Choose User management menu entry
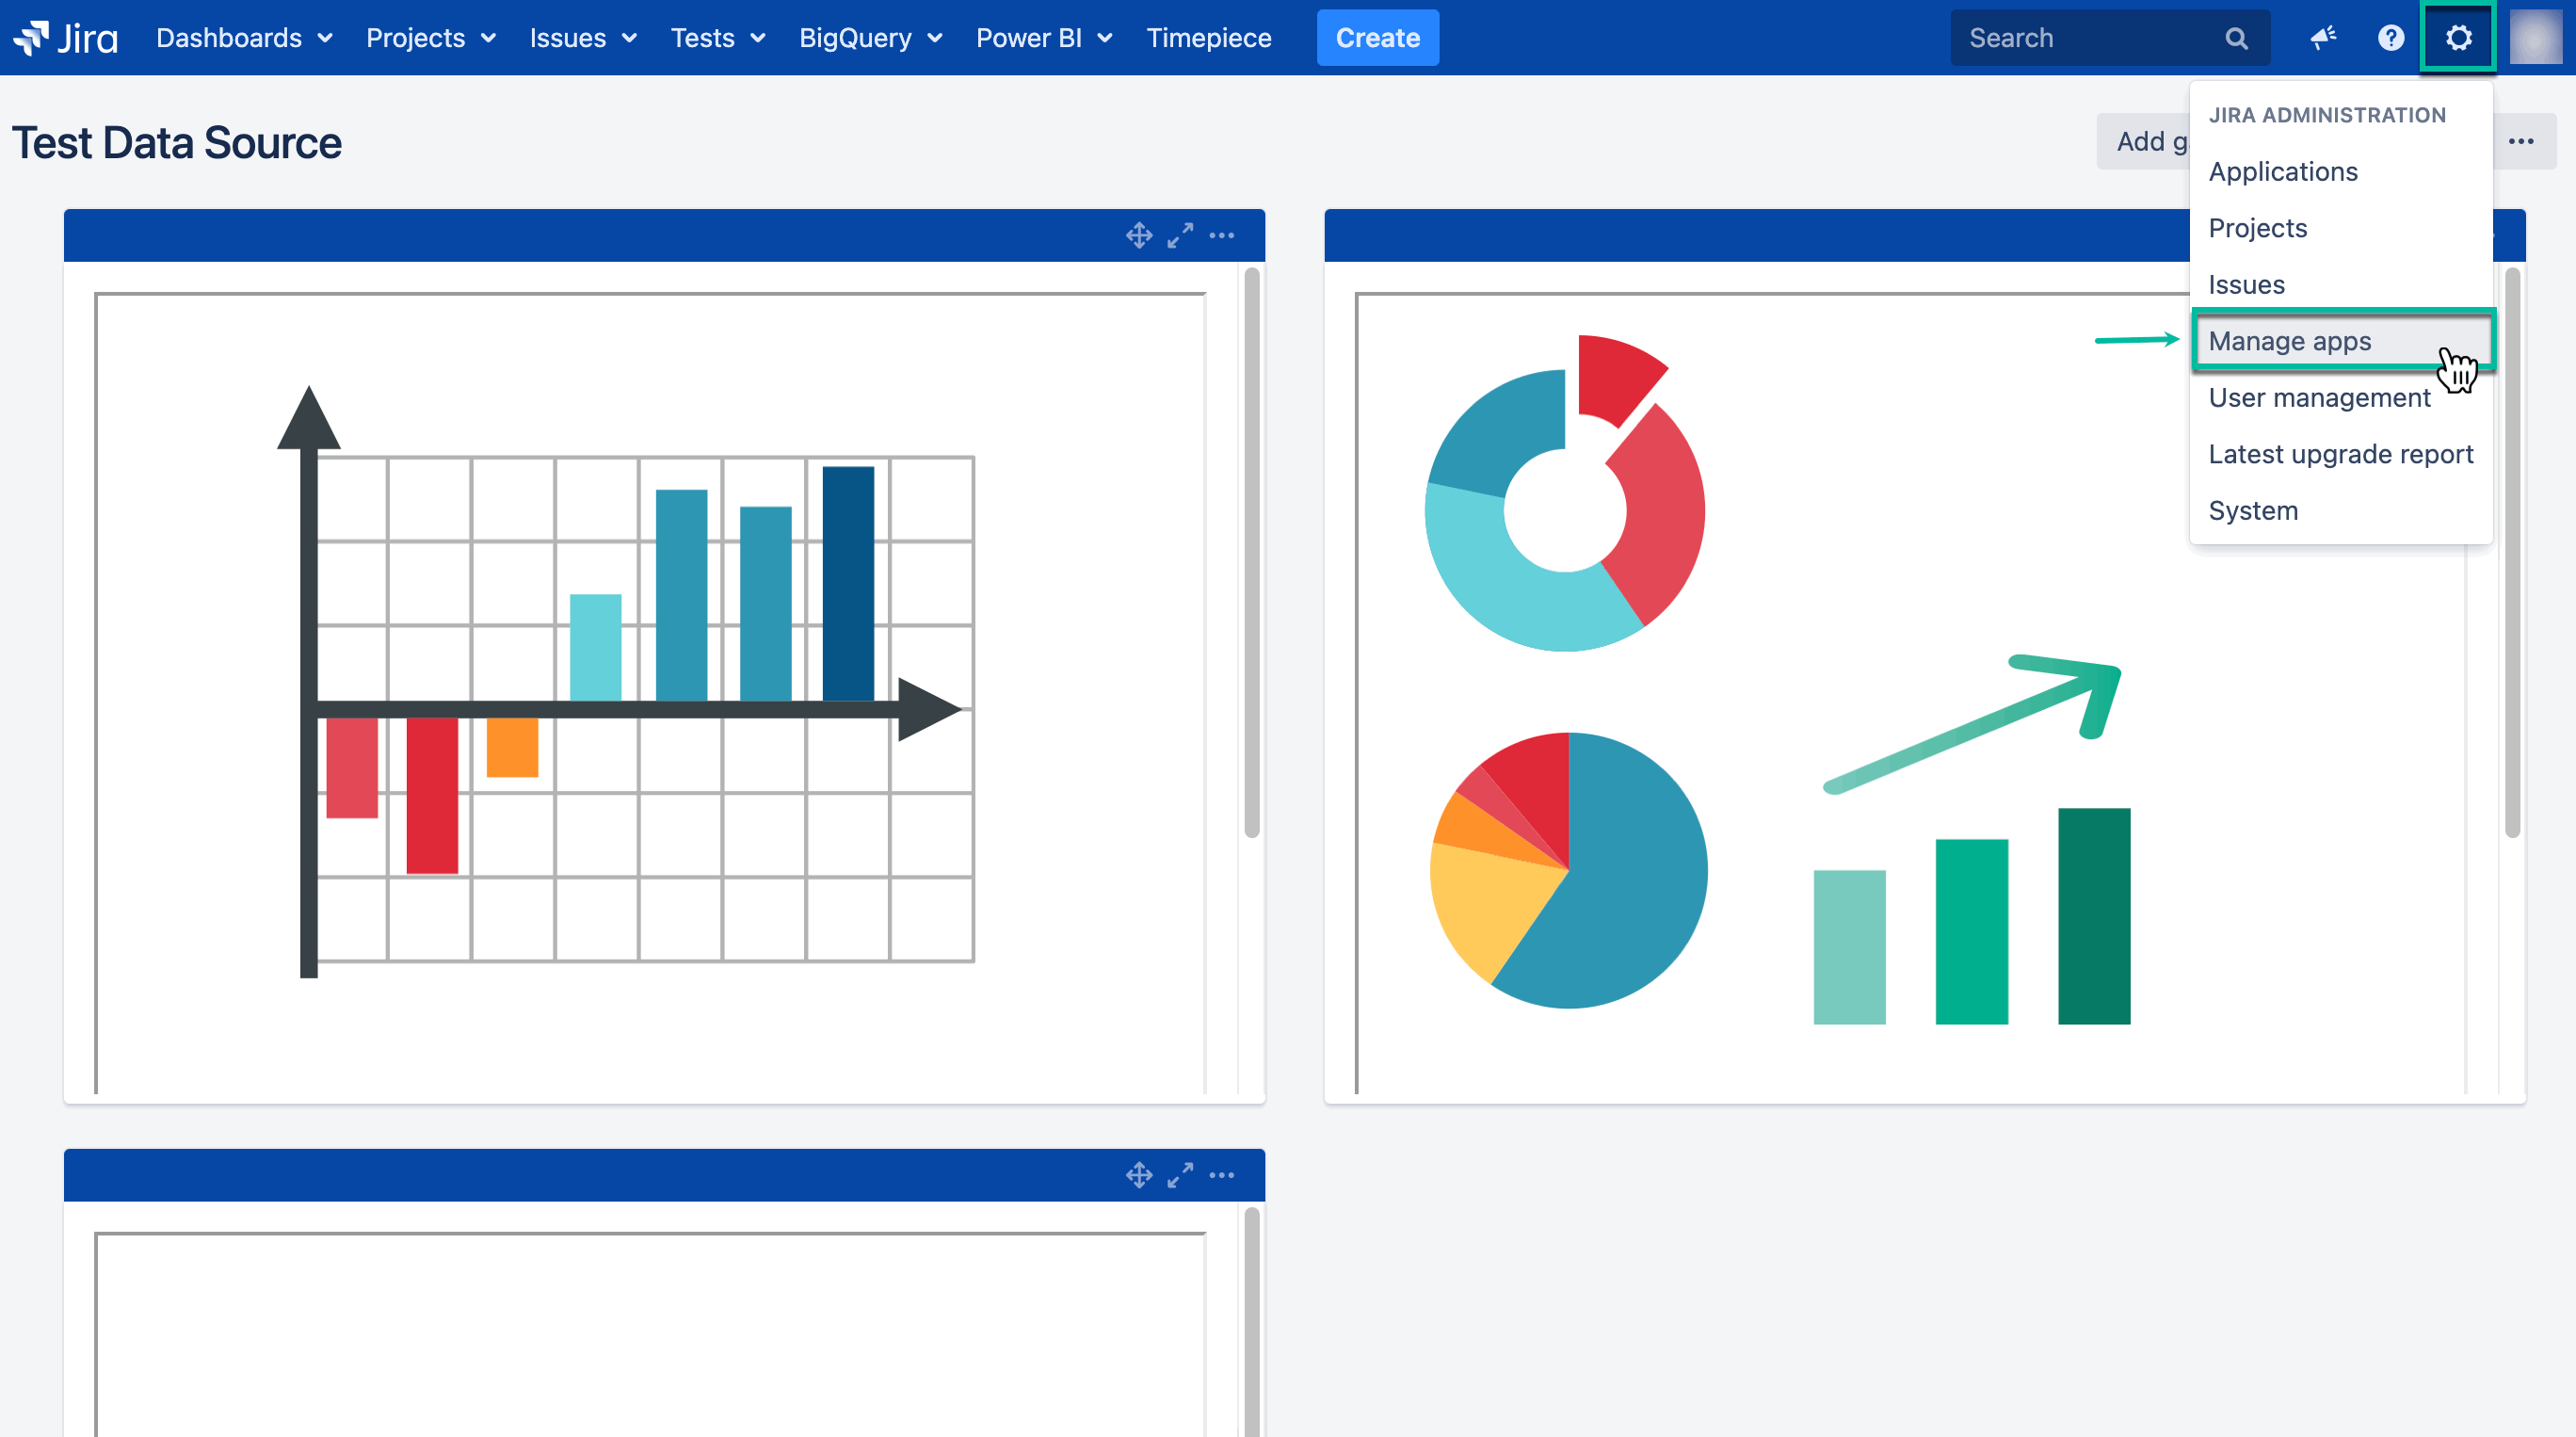 [x=2319, y=398]
